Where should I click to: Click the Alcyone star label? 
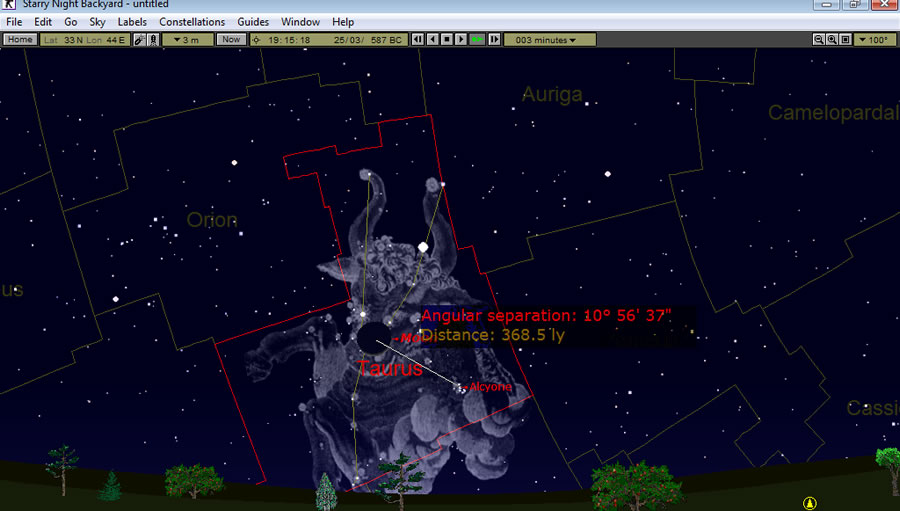[x=490, y=387]
